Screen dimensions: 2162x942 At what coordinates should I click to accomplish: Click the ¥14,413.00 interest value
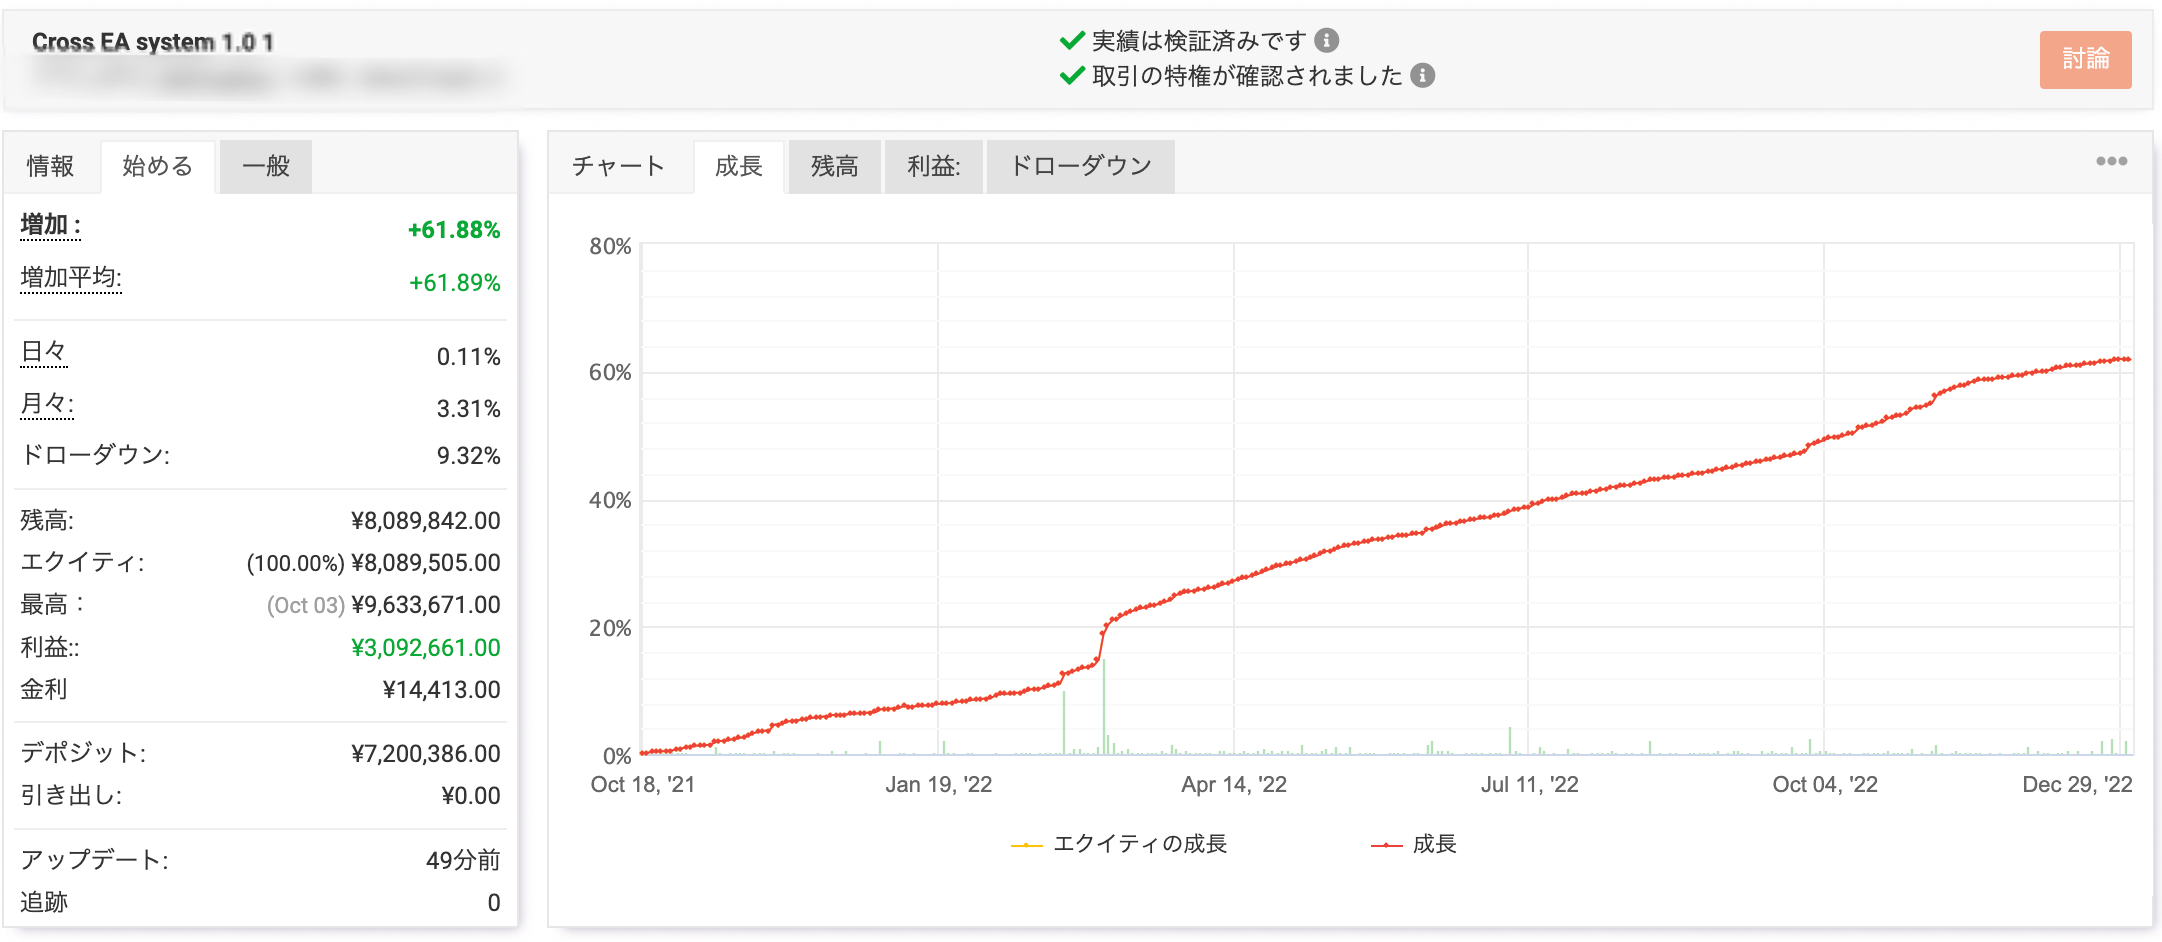[x=442, y=690]
